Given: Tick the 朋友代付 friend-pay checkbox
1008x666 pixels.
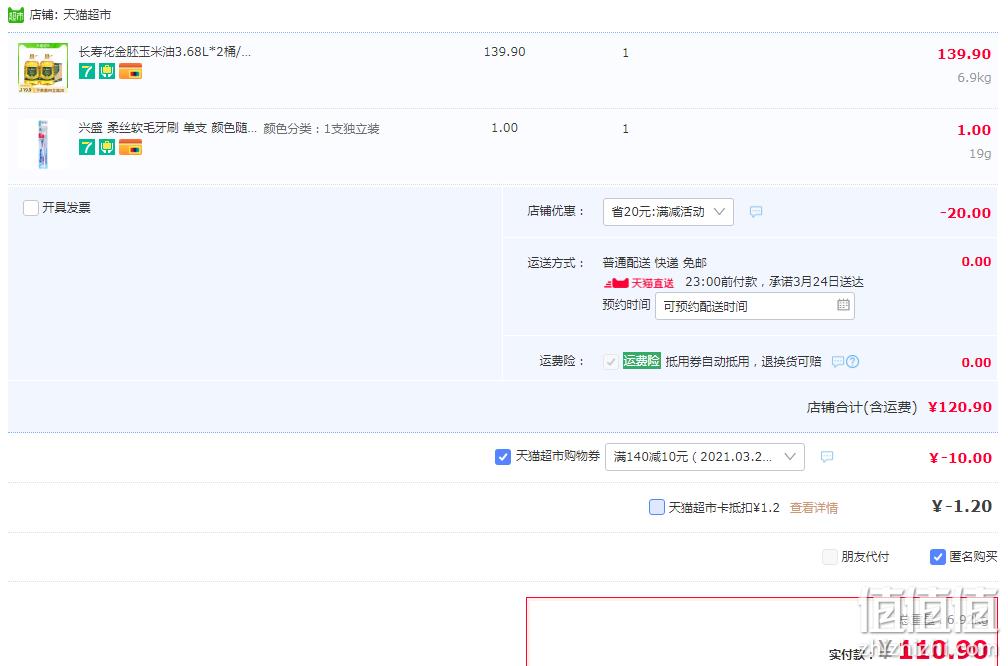Looking at the screenshot, I should (830, 557).
